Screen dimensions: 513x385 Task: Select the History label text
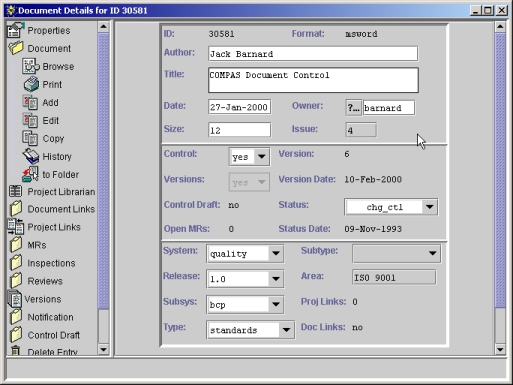(57, 156)
